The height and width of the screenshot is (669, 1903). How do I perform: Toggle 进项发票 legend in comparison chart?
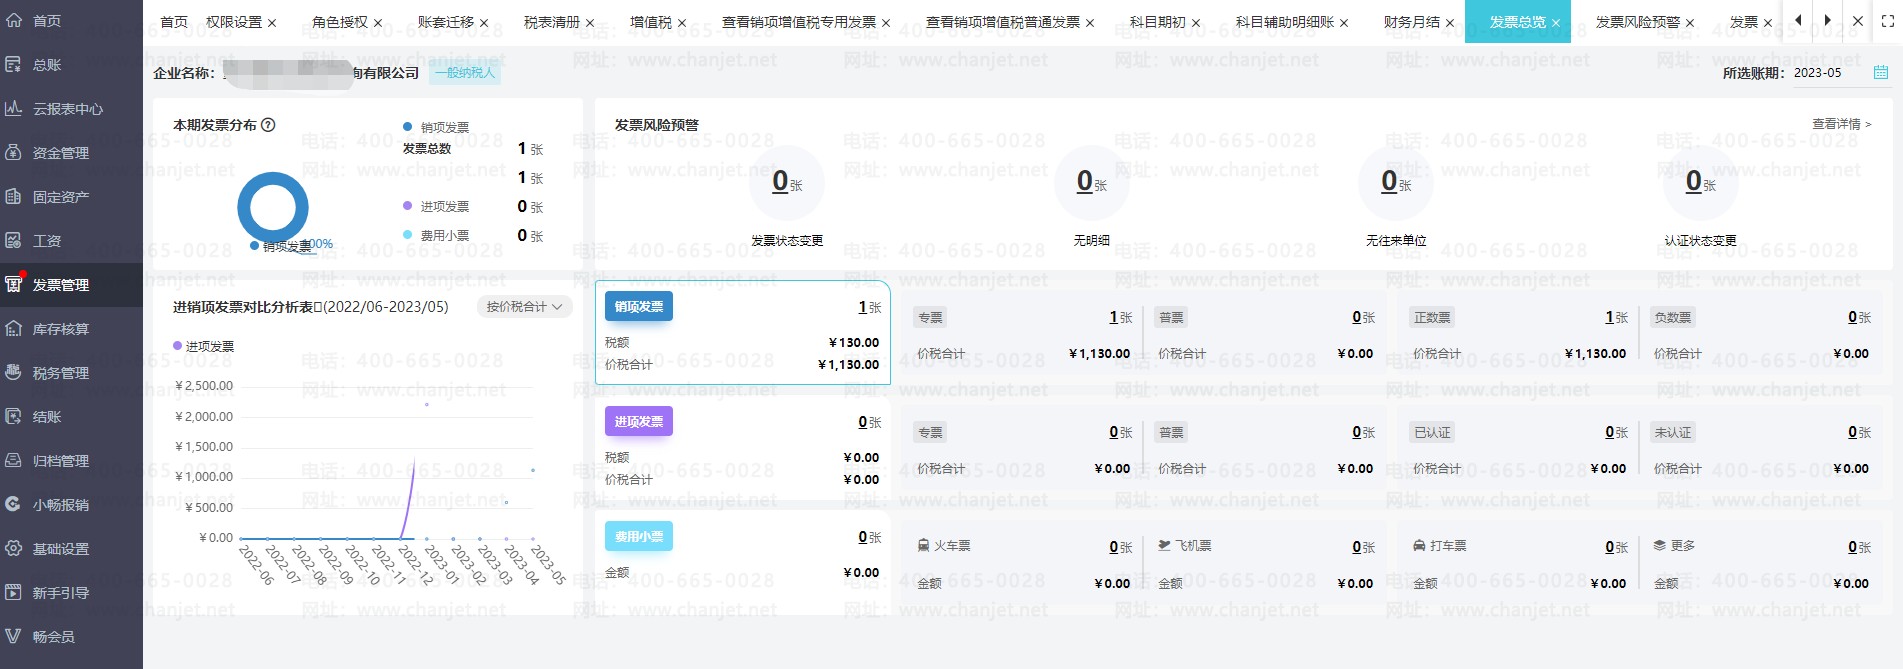(x=204, y=347)
